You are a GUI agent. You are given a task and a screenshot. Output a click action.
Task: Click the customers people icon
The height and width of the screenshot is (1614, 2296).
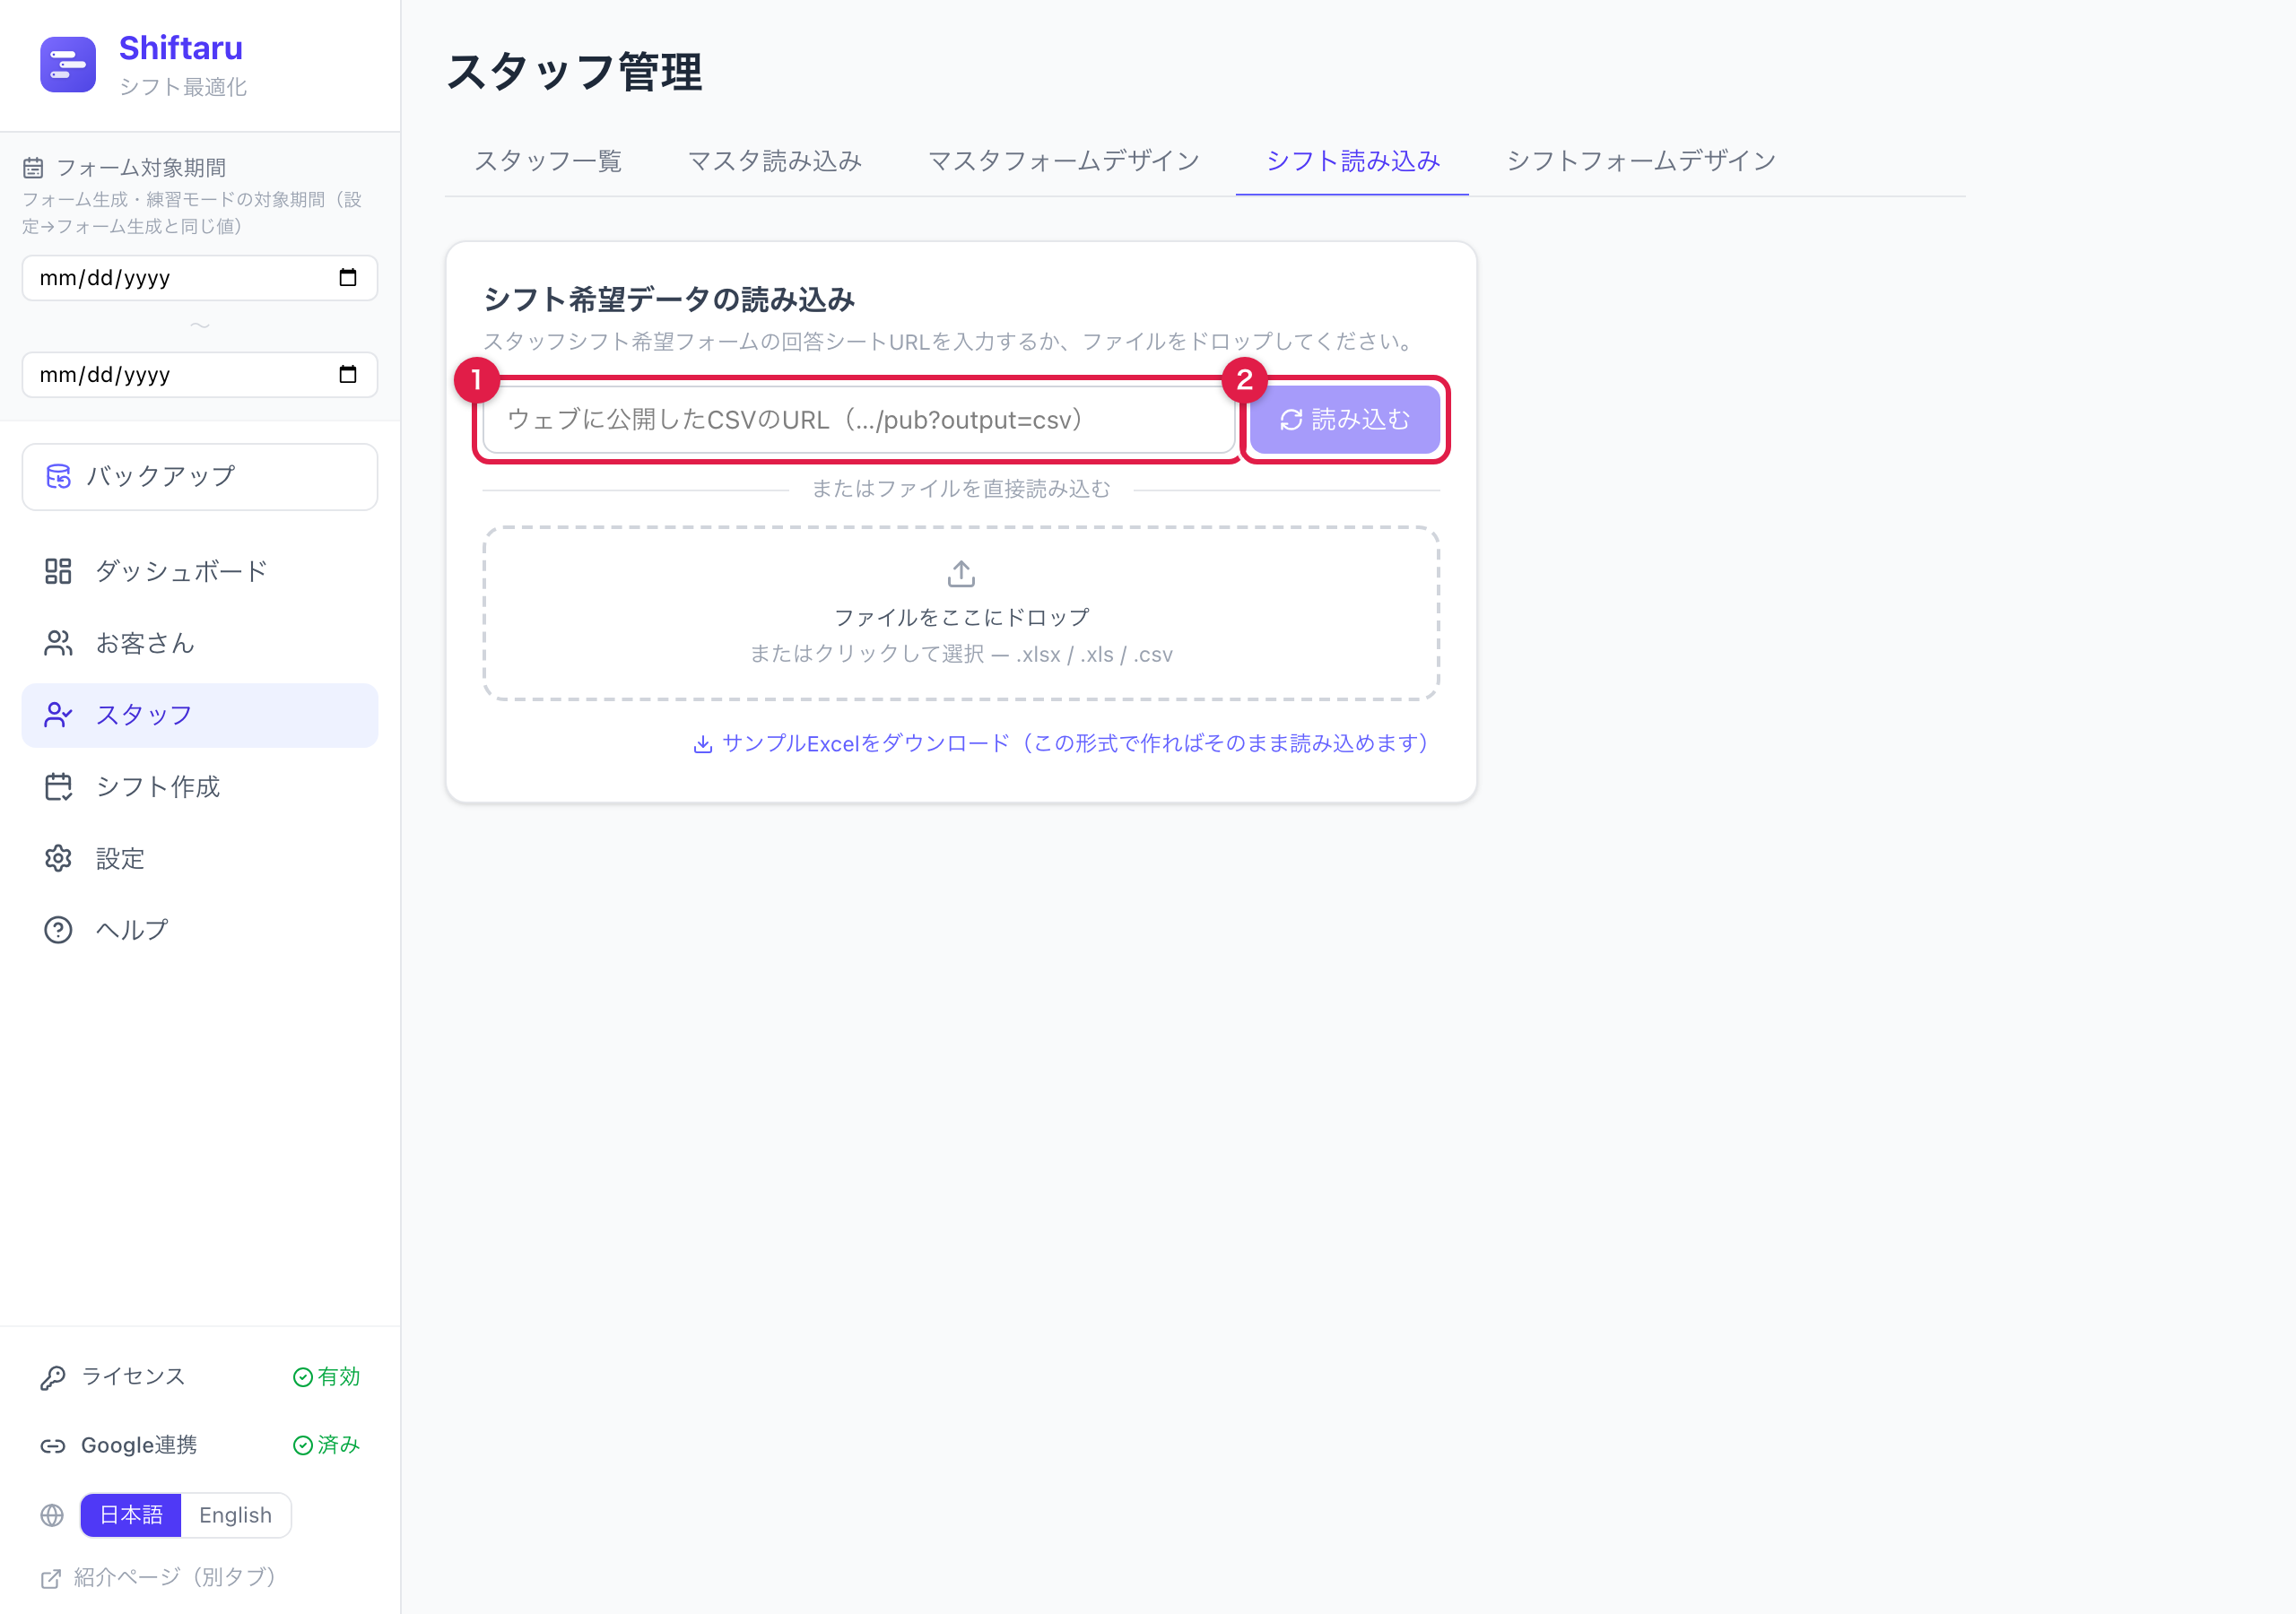[58, 643]
